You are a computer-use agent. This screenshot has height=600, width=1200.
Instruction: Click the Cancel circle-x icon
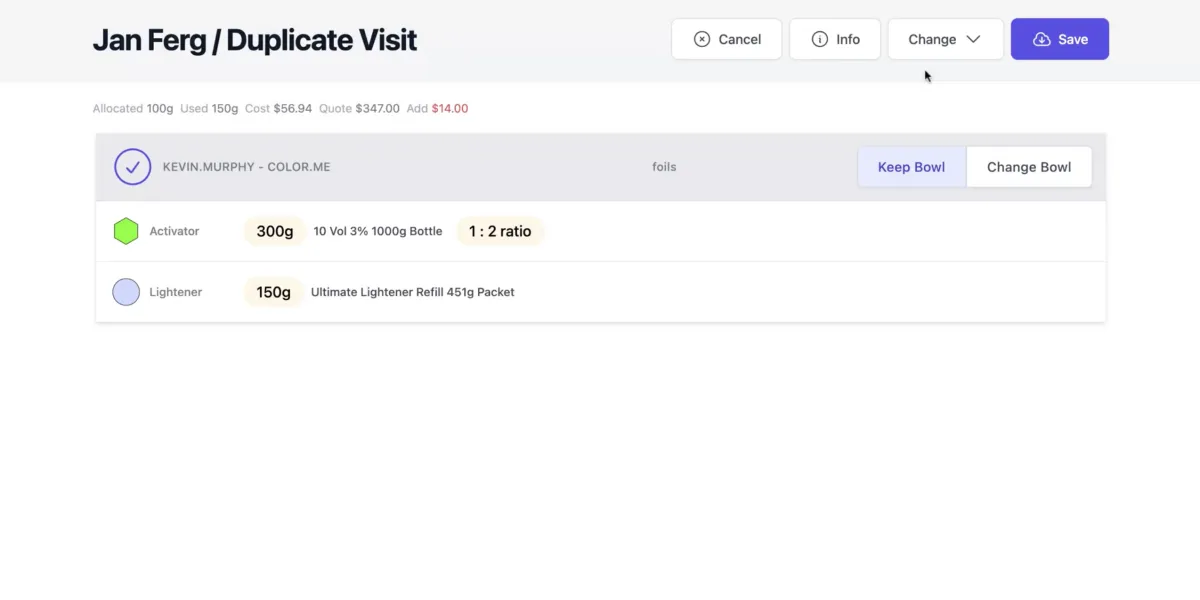(x=702, y=39)
